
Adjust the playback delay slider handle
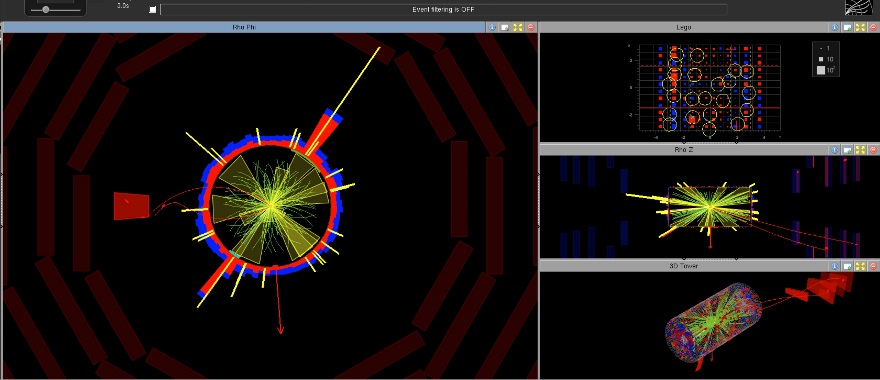click(45, 10)
